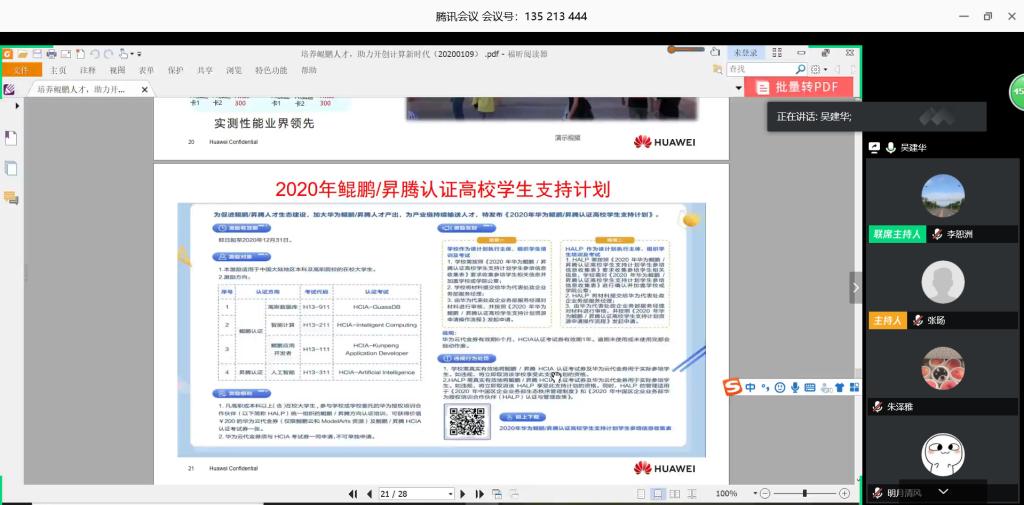The width and height of the screenshot is (1024, 505).
Task: Open the 注释 ribbon tab
Action: pos(88,70)
